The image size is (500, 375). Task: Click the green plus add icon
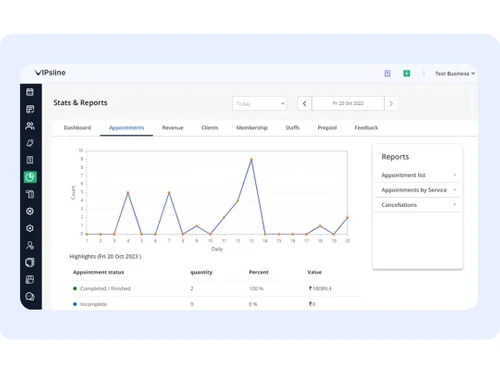(407, 73)
